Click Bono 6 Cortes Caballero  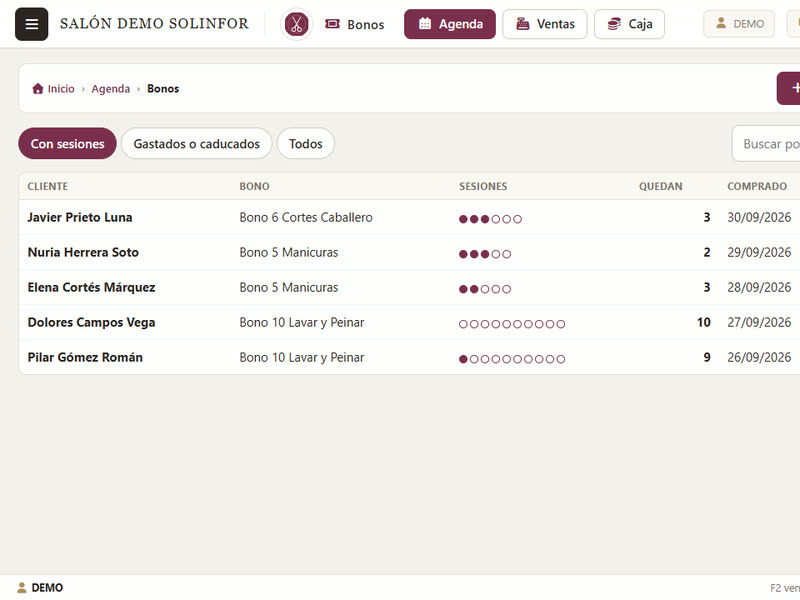pyautogui.click(x=306, y=217)
